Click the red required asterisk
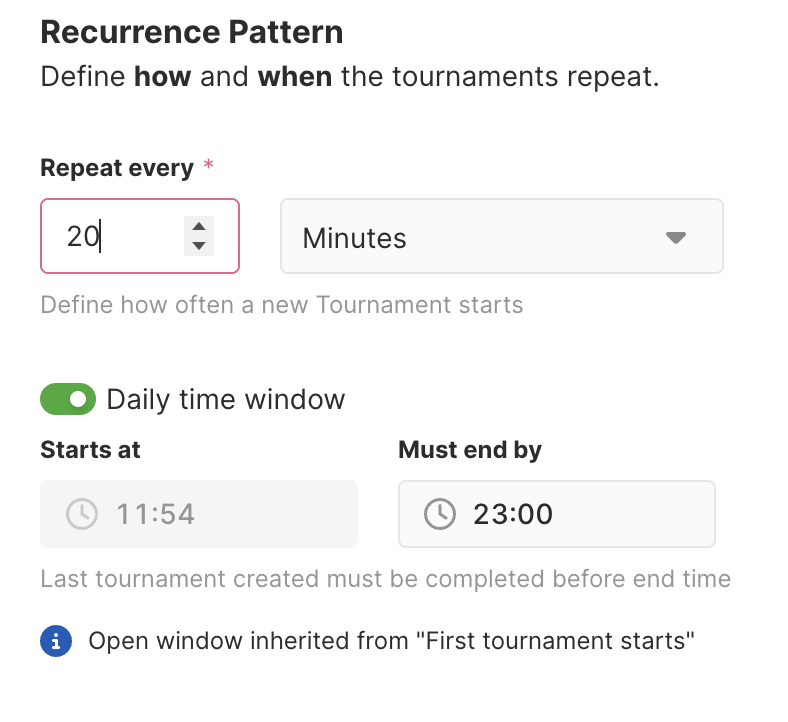This screenshot has height=722, width=788. (x=208, y=167)
